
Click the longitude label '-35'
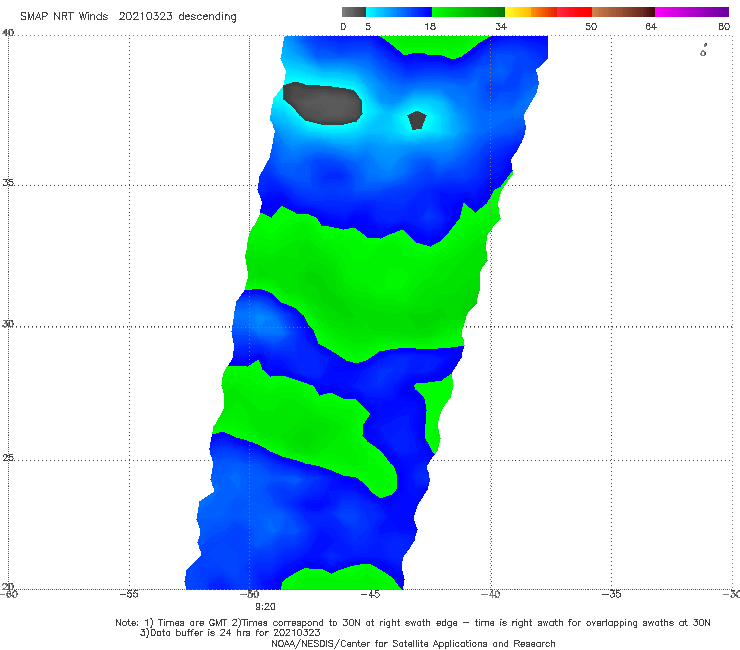click(x=611, y=594)
